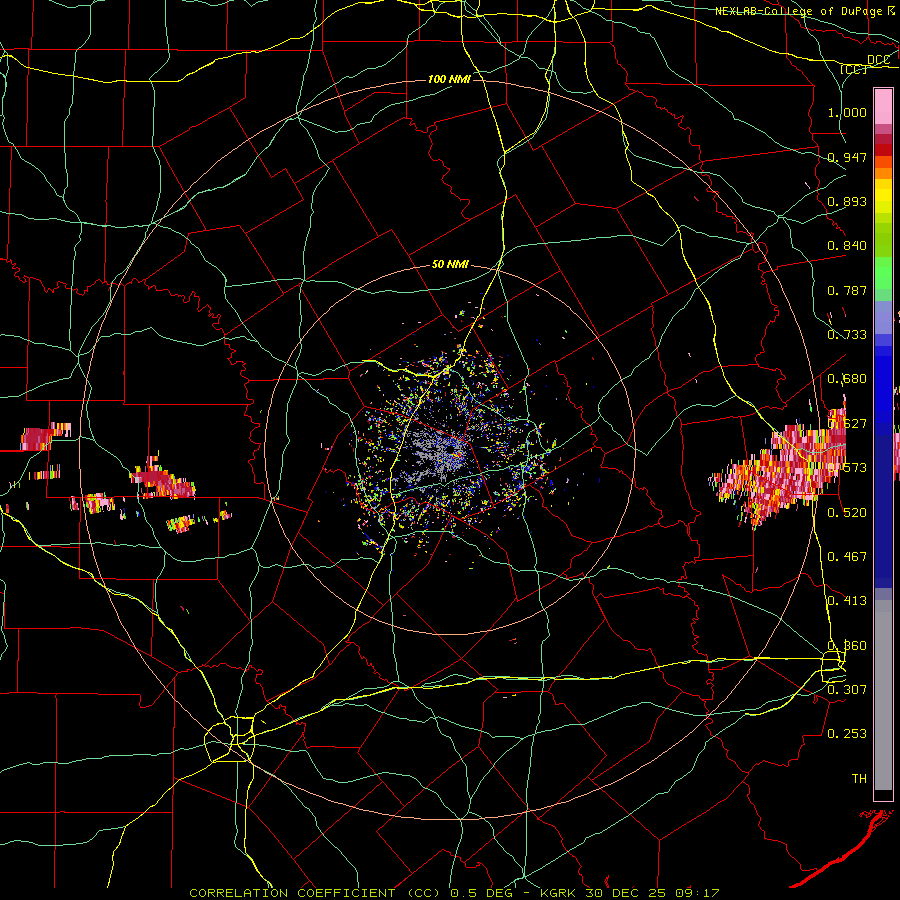Select the 0.947 colorbar value

coord(847,157)
